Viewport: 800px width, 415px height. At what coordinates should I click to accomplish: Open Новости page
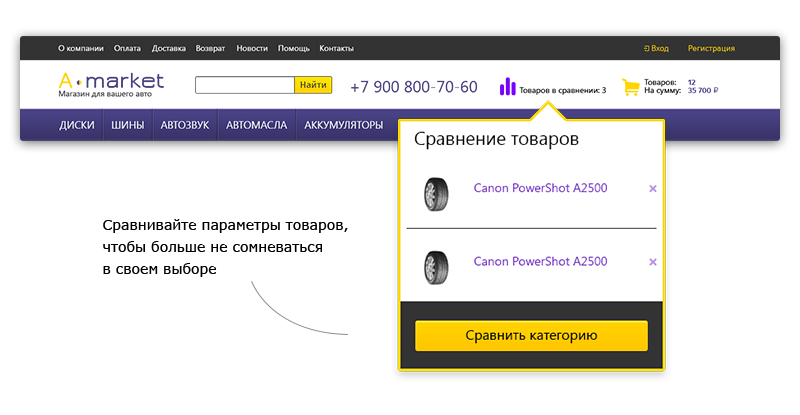coord(252,48)
